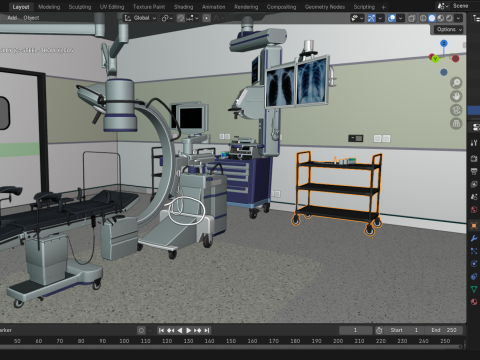Screen dimensions: 480x360
Task: Open the Object menu in viewport header
Action: click(31, 18)
